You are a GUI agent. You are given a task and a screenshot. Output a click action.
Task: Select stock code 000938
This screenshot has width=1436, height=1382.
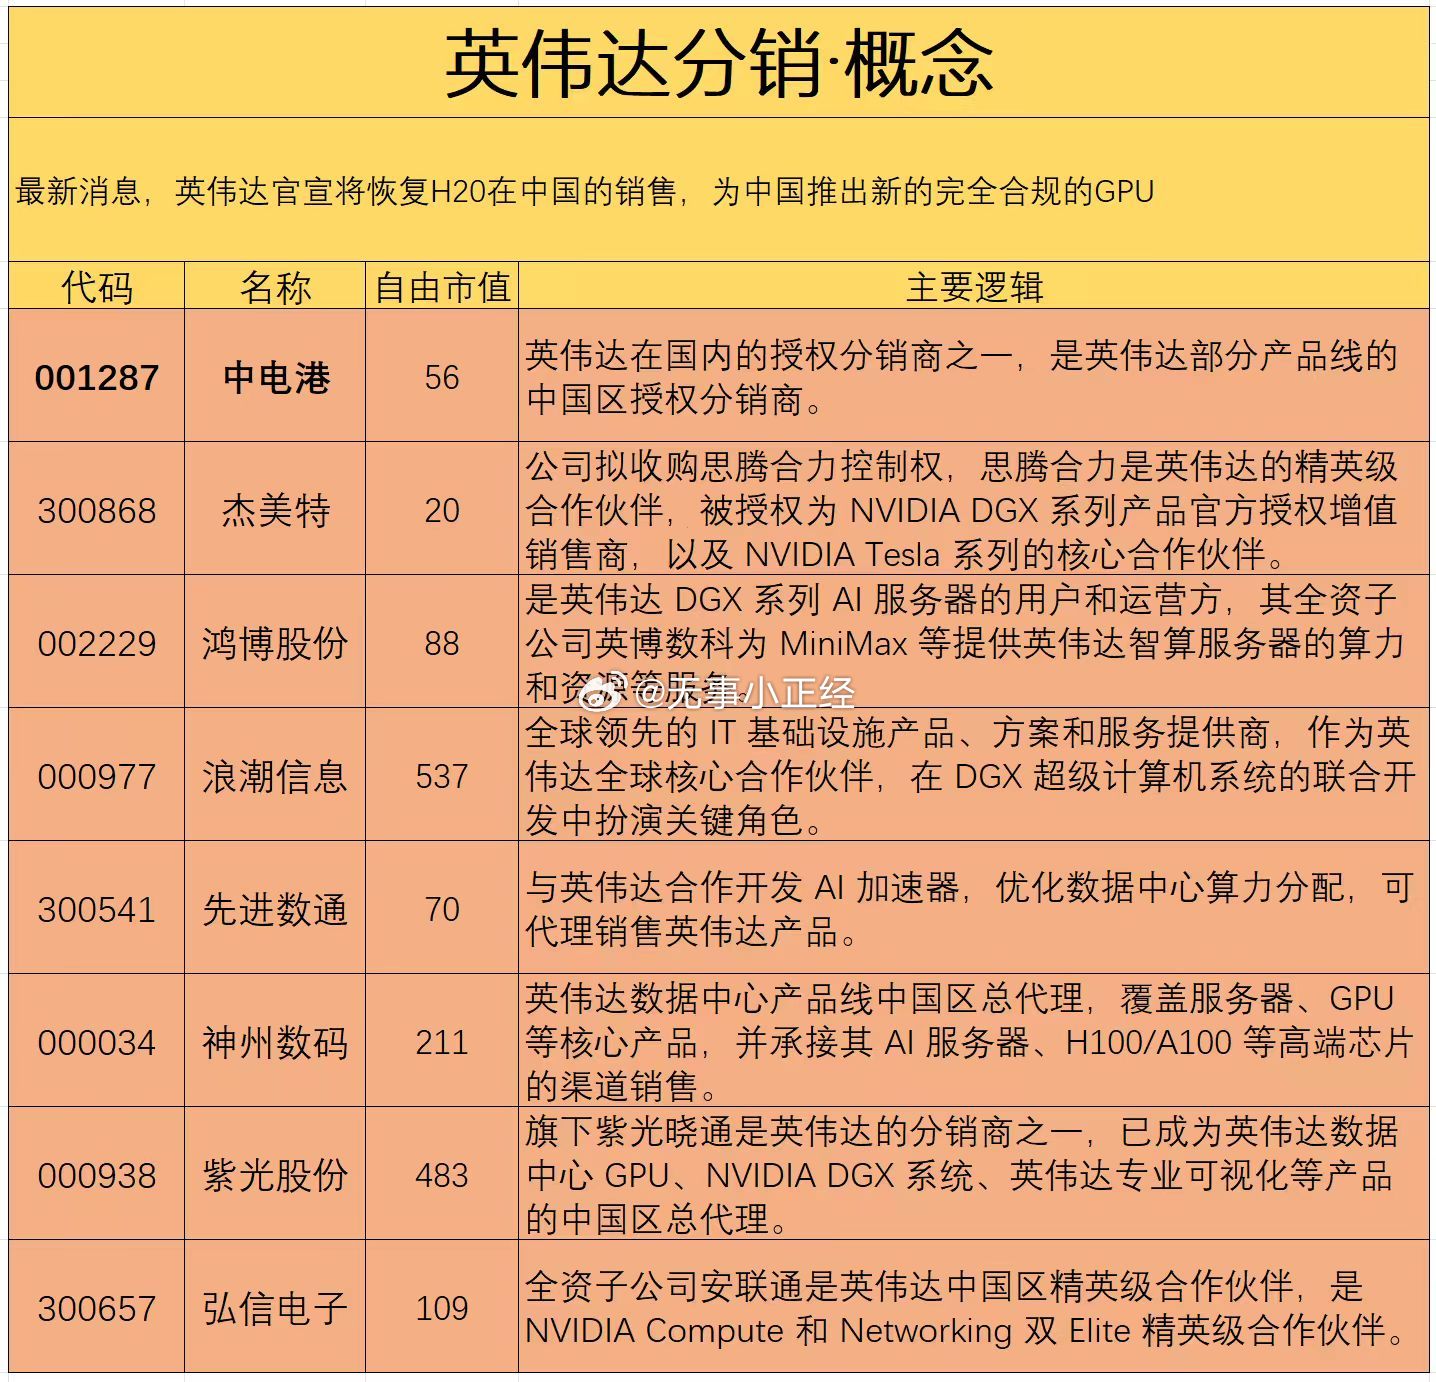97,1174
